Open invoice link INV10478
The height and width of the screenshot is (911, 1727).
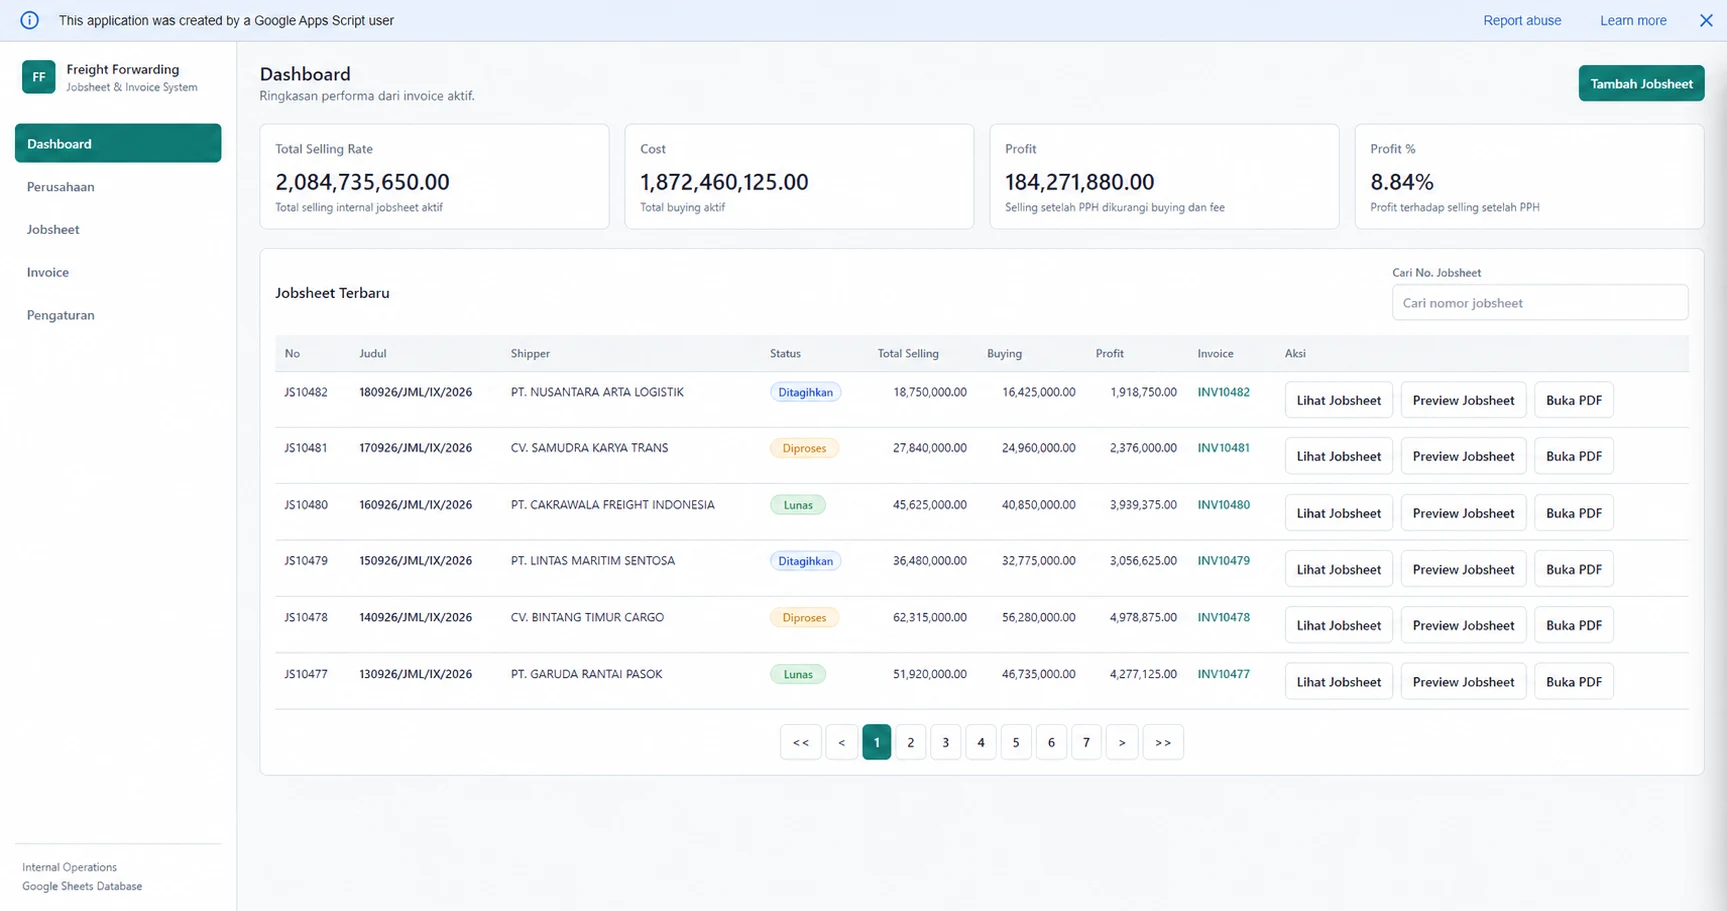(x=1223, y=617)
